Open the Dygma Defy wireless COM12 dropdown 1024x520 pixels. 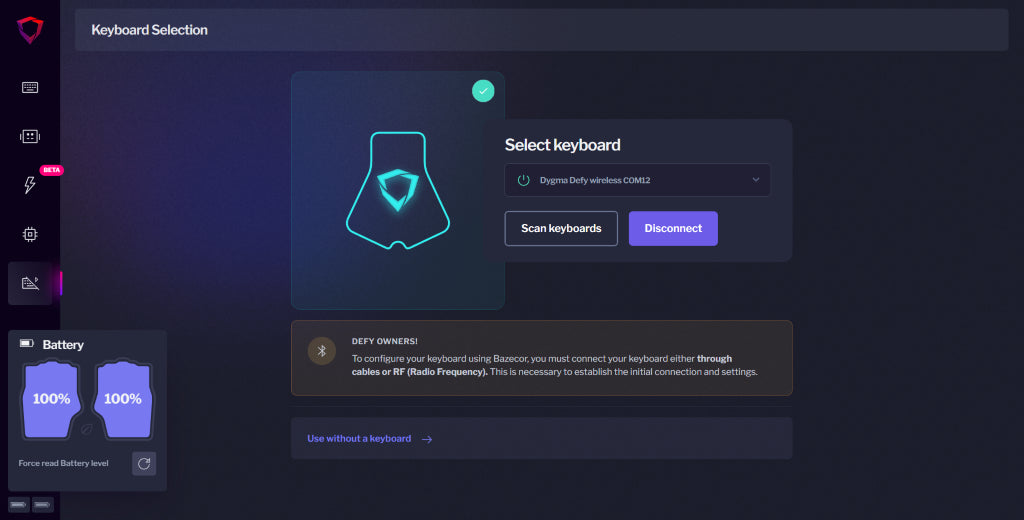[x=637, y=180]
